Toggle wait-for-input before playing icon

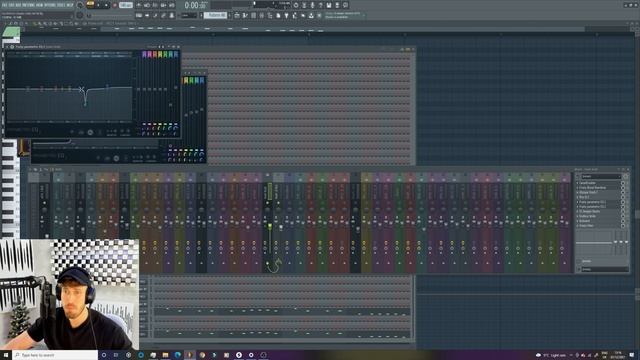(x=147, y=5)
